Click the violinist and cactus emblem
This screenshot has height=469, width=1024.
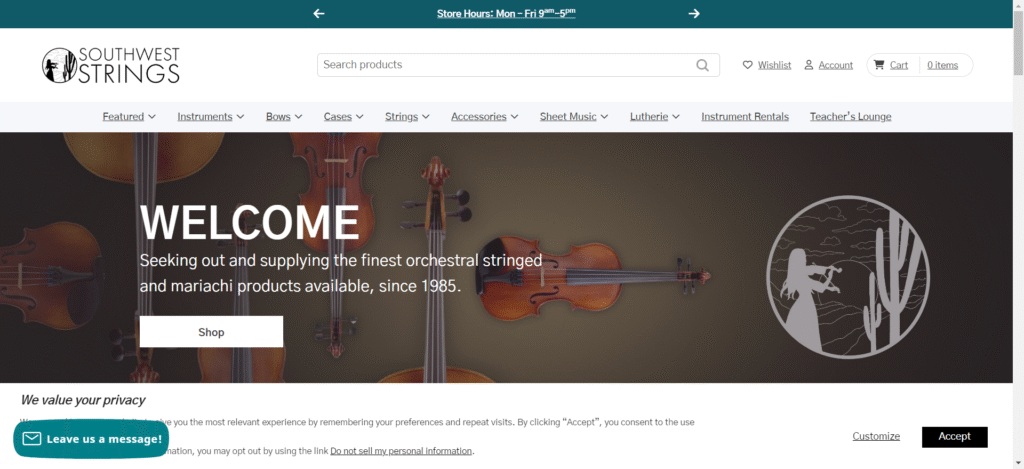click(848, 275)
